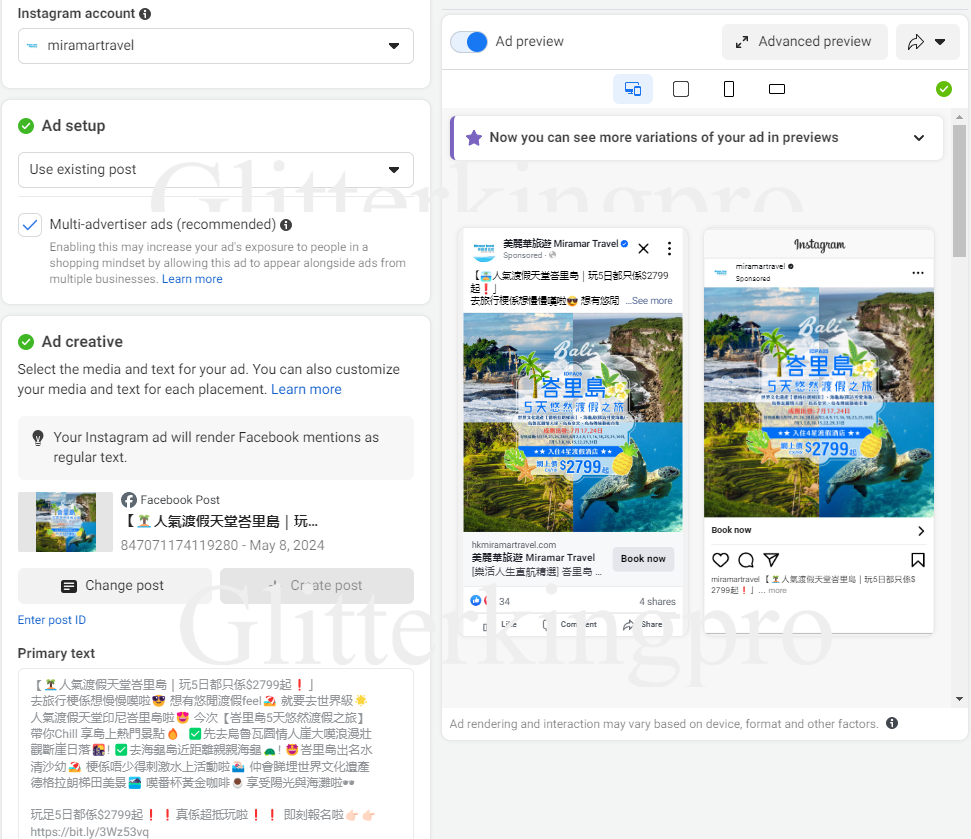The height and width of the screenshot is (839, 971).
Task: Click the Book now arrow in Instagram preview
Action: tap(921, 531)
